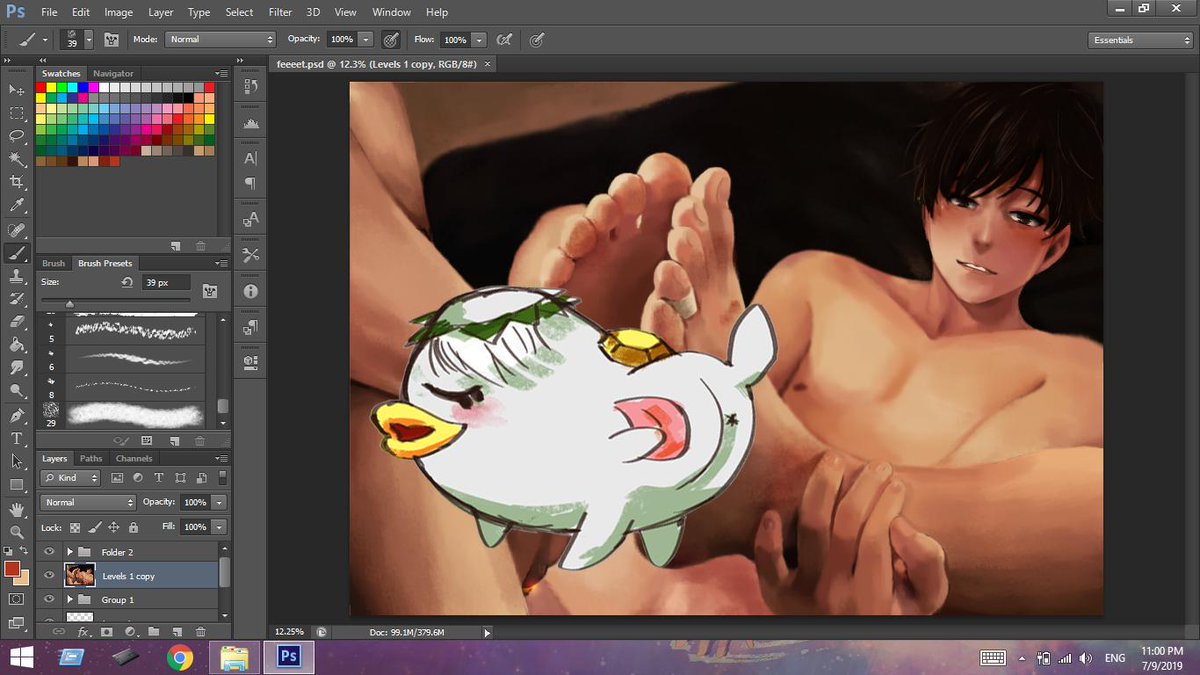Screen dimensions: 1200x675
Task: Select the Zoom tool
Action: (x=16, y=532)
